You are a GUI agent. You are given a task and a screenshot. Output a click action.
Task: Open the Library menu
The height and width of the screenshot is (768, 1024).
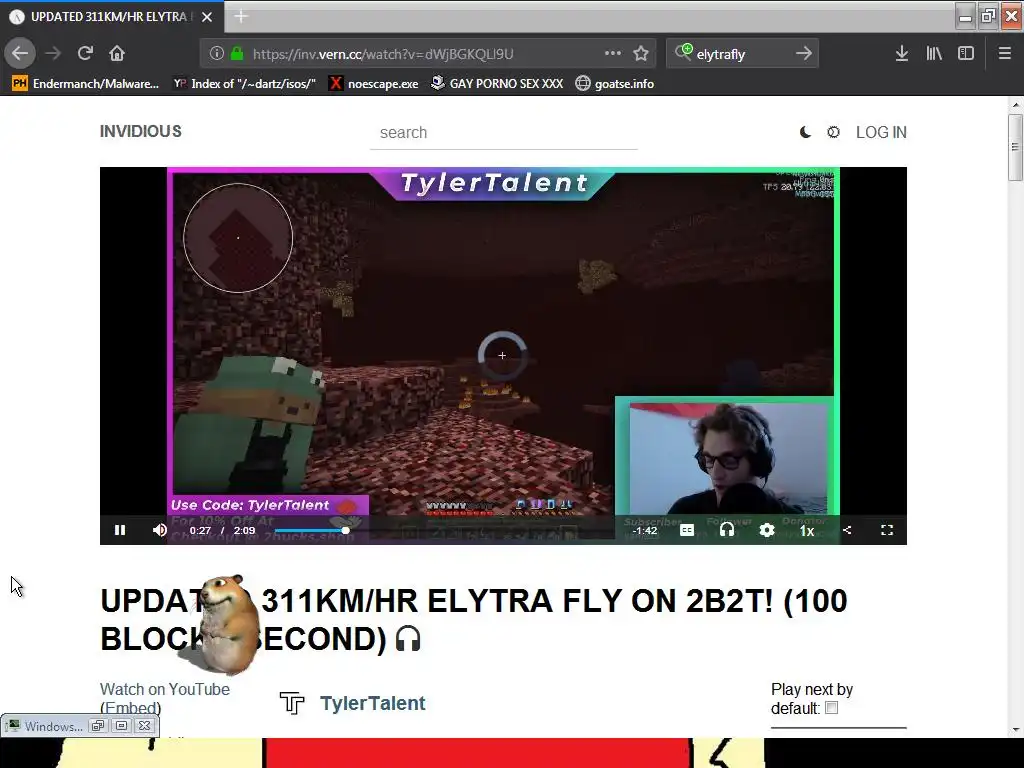click(x=934, y=54)
